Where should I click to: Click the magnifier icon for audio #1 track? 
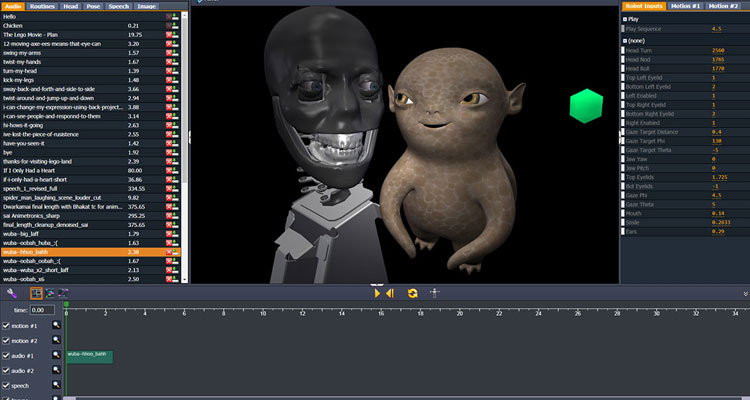point(57,355)
